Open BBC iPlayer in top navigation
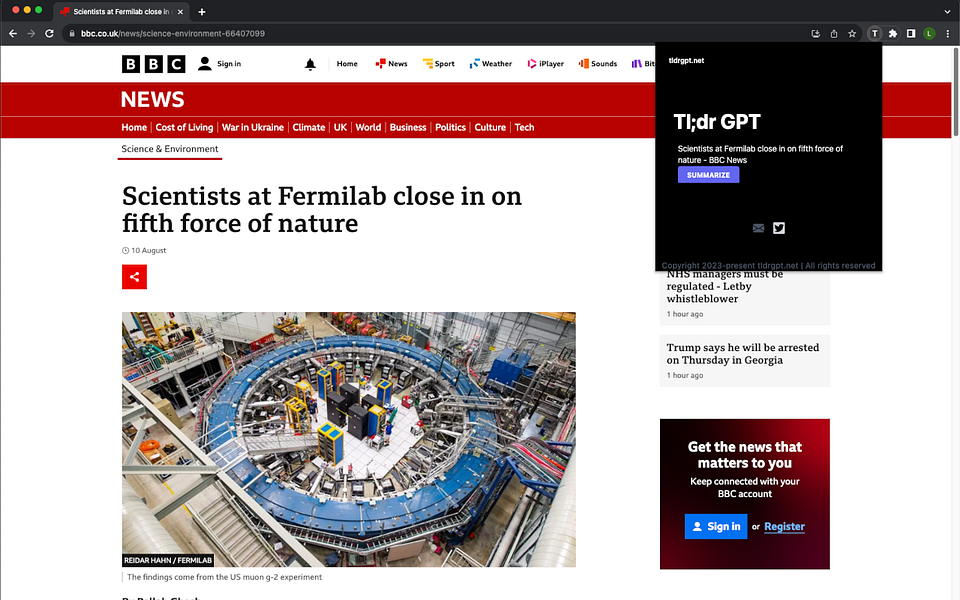Screen dimensions: 960x600 point(546,64)
